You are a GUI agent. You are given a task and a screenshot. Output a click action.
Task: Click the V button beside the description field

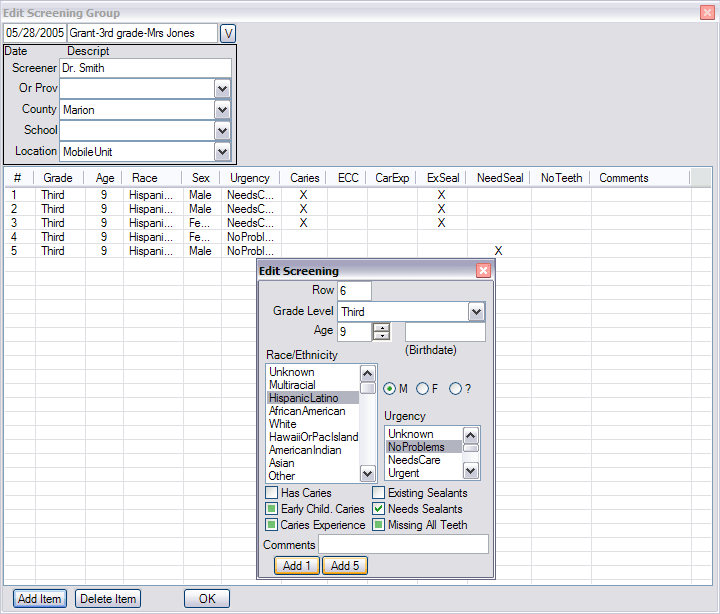point(227,34)
